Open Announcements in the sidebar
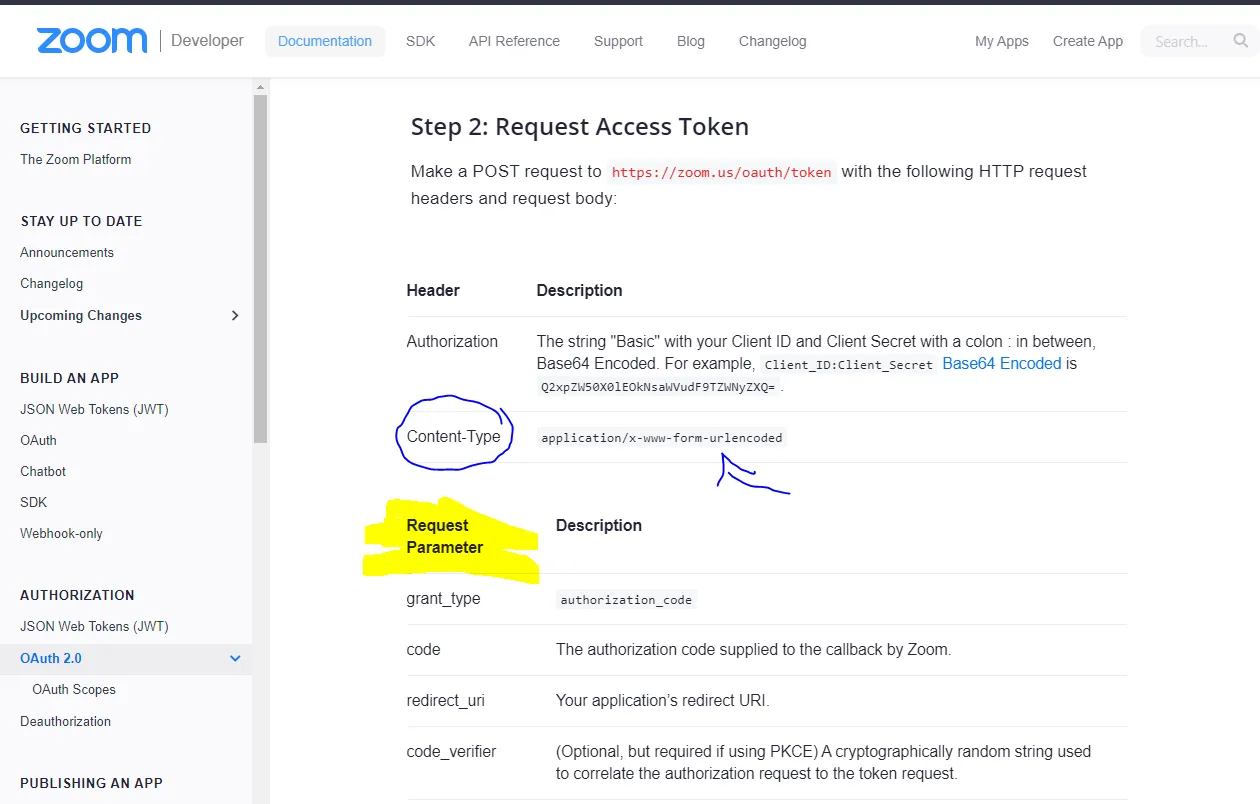The width and height of the screenshot is (1260, 804). tap(67, 252)
